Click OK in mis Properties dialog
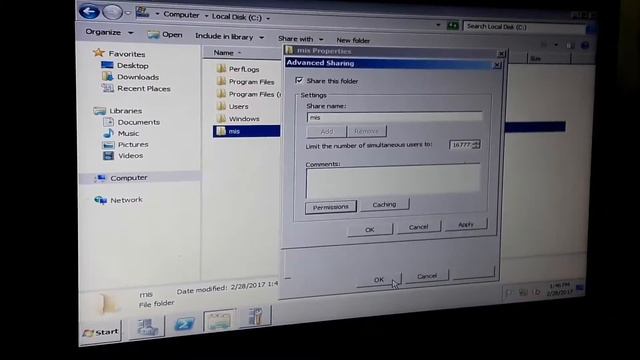 coord(379,280)
